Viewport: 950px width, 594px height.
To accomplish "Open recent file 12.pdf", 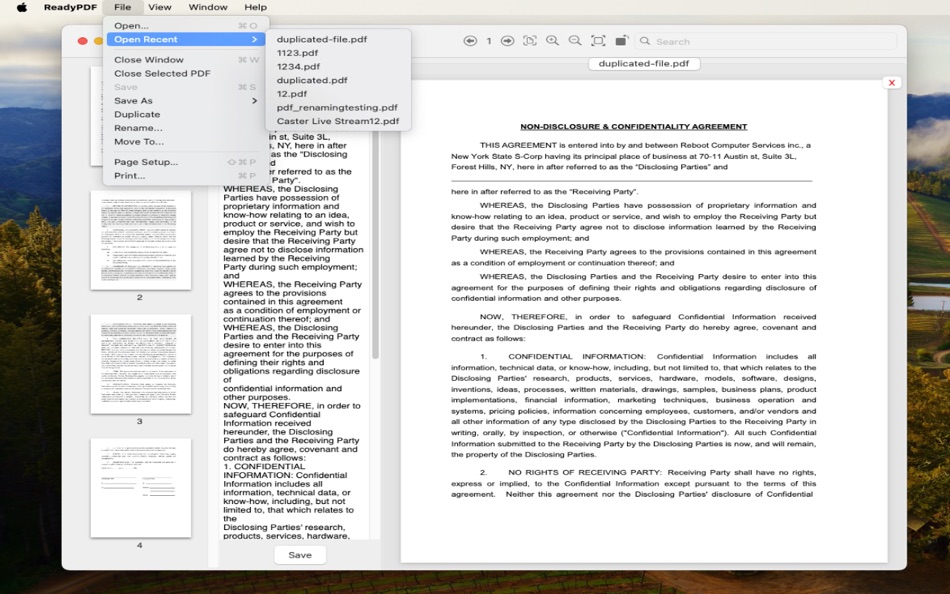I will pos(338,94).
